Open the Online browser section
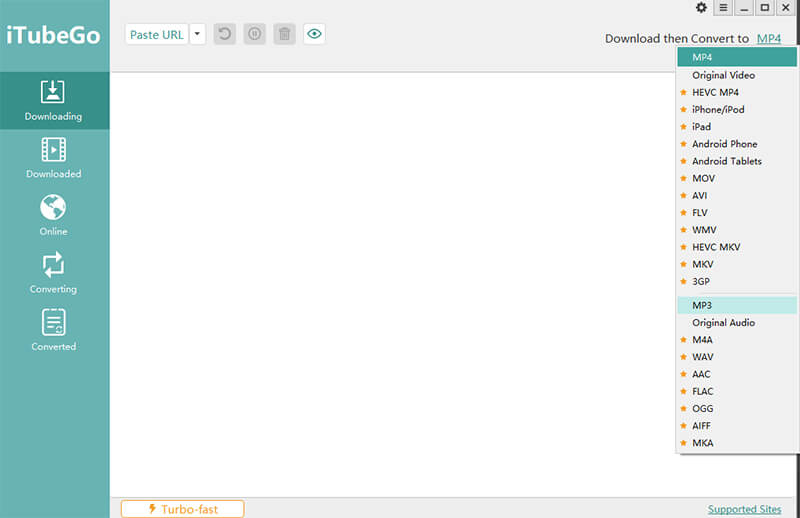The width and height of the screenshot is (800, 518). [54, 215]
